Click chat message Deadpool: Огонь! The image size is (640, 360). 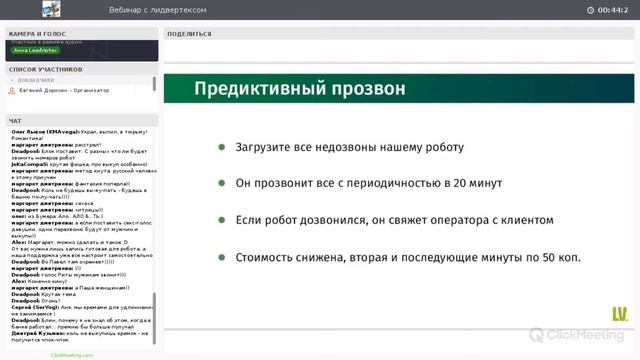coord(36,301)
